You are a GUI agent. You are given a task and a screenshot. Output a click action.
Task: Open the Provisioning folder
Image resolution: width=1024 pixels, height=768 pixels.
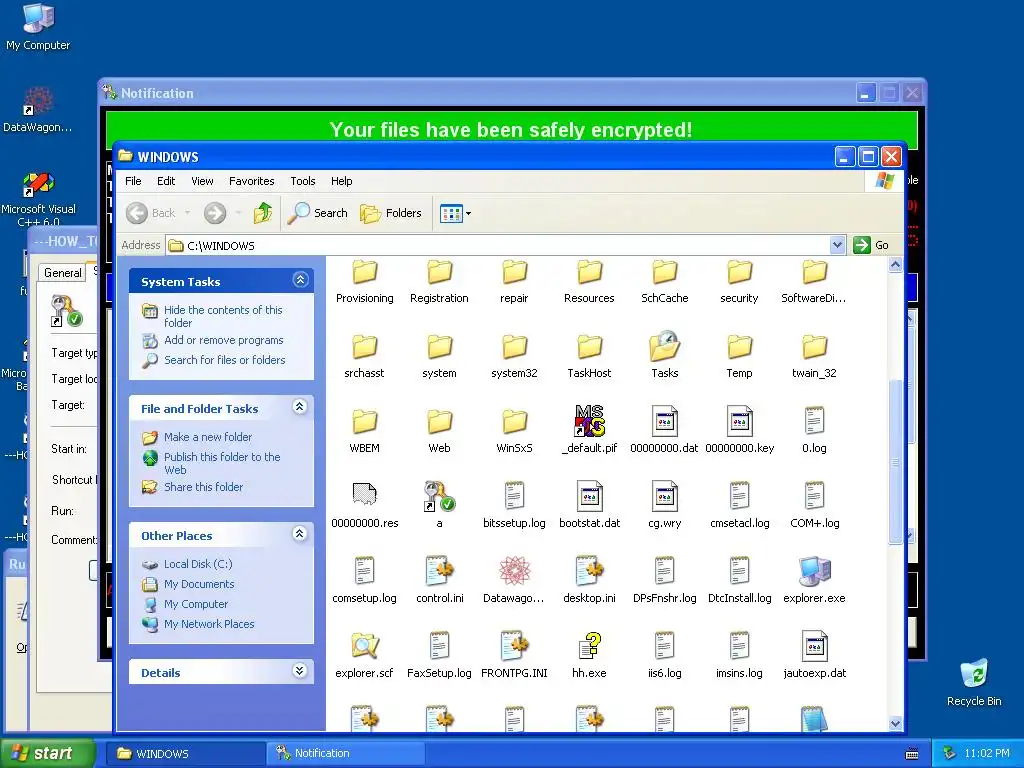point(364,282)
